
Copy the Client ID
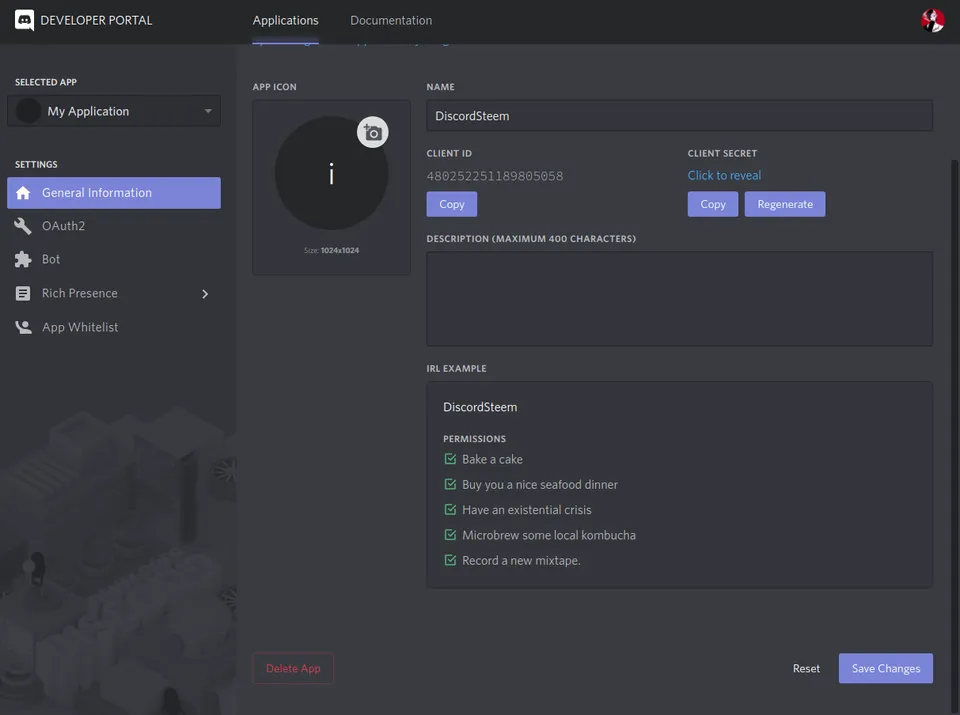[x=452, y=204]
